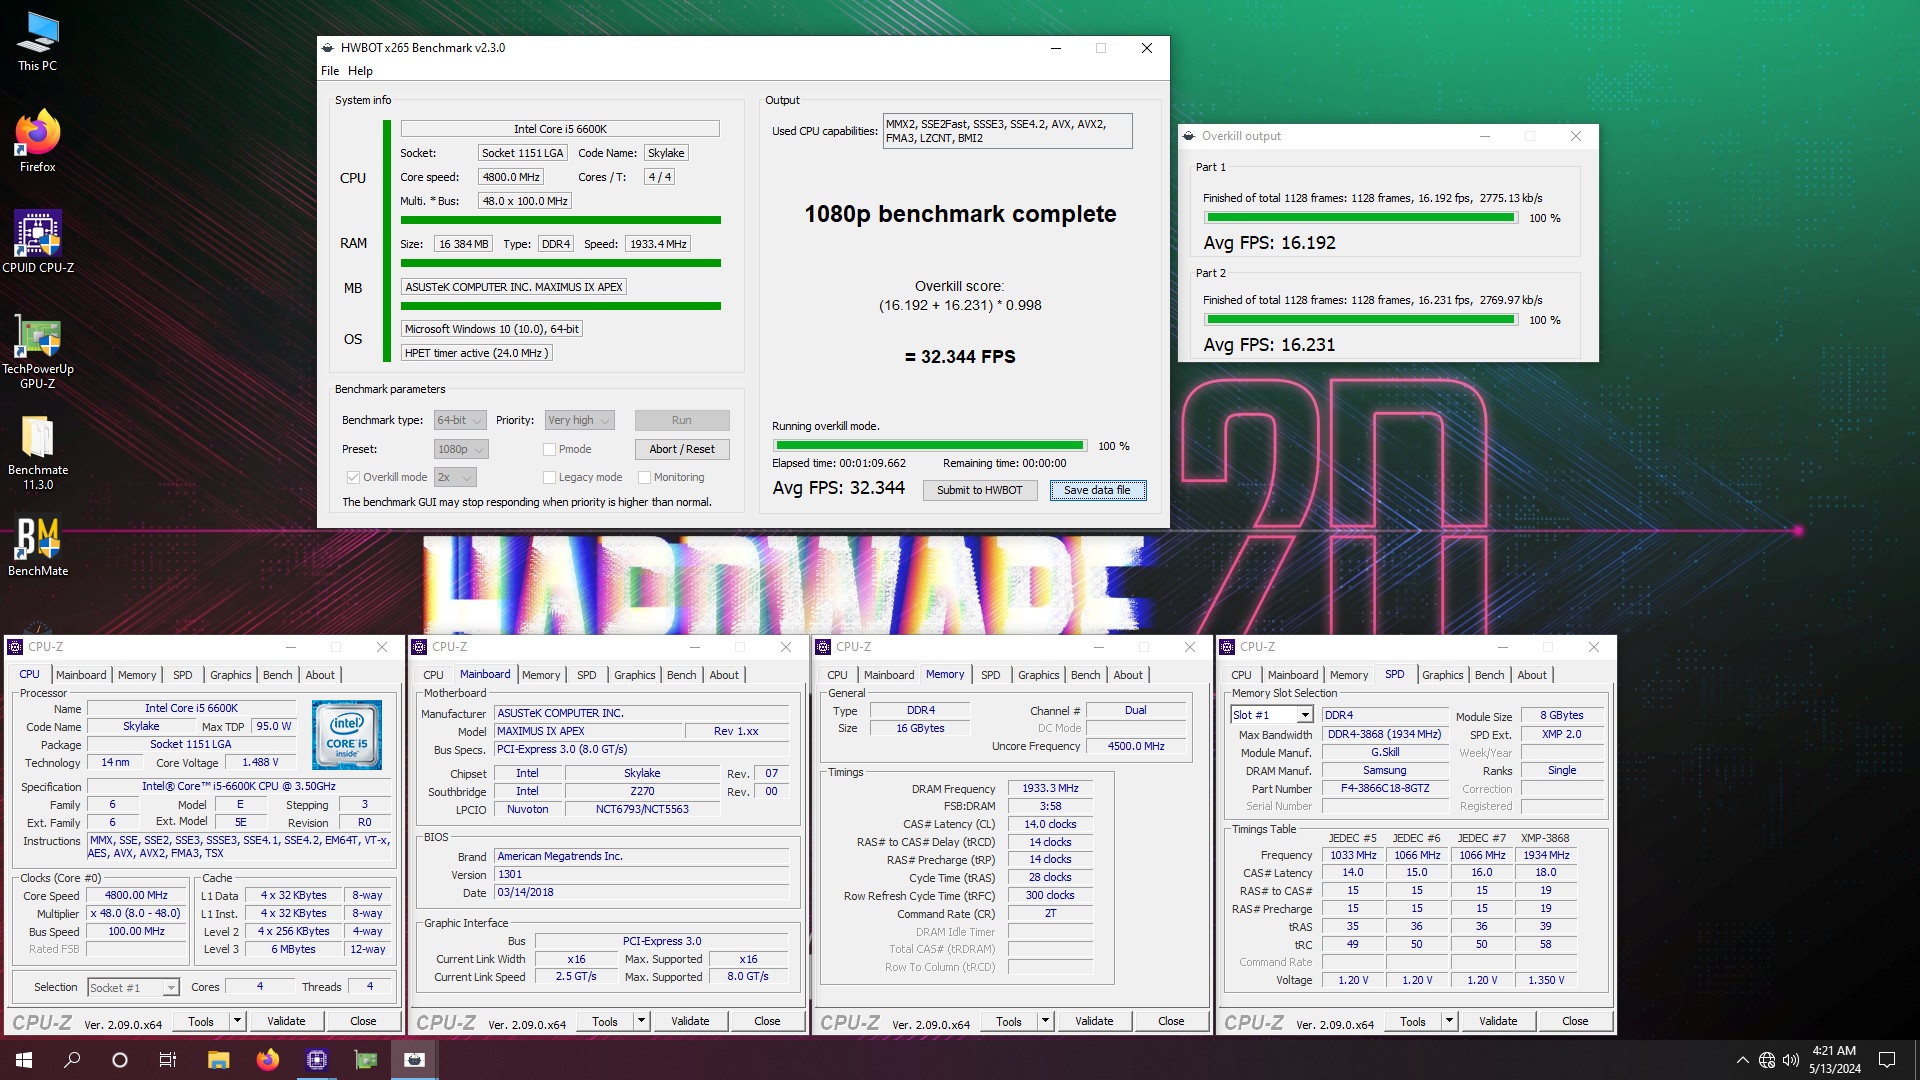Enable Legacy mode checkbox
The height and width of the screenshot is (1080, 1920).
[x=549, y=478]
